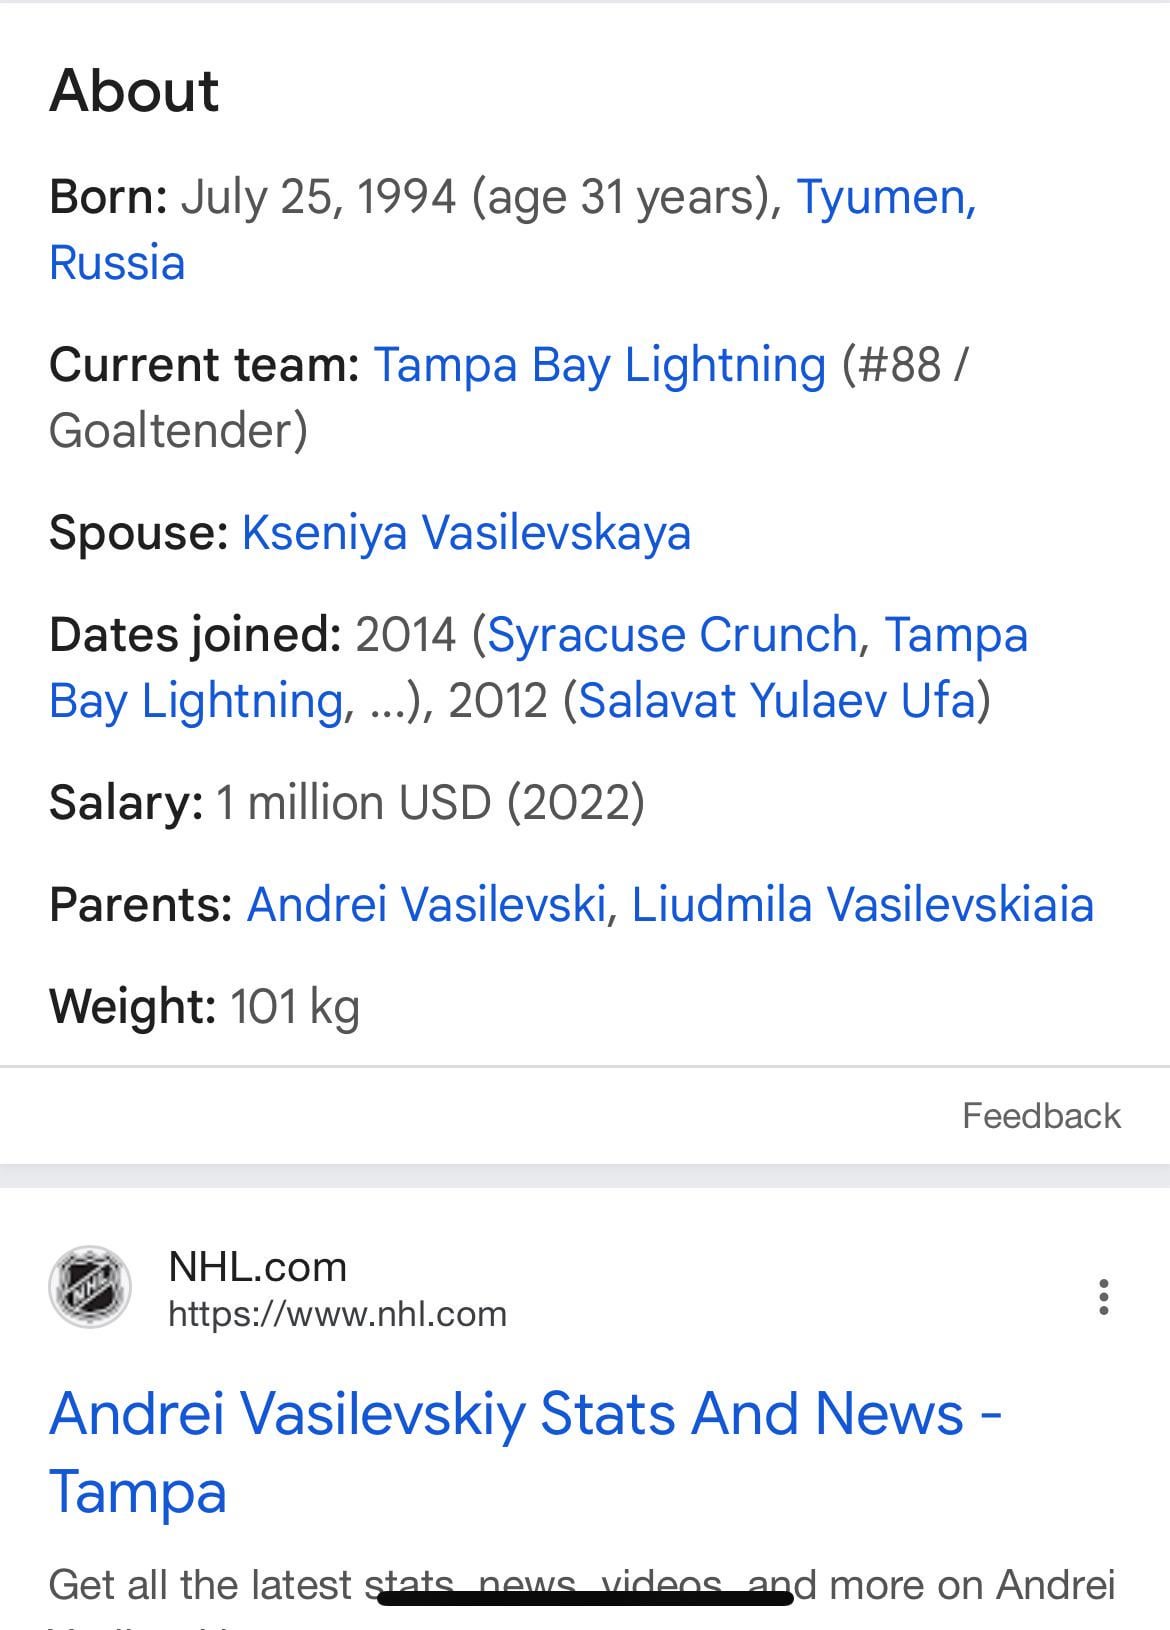Click the NHL logo icon
1170x1630 pixels.
[x=90, y=1288]
